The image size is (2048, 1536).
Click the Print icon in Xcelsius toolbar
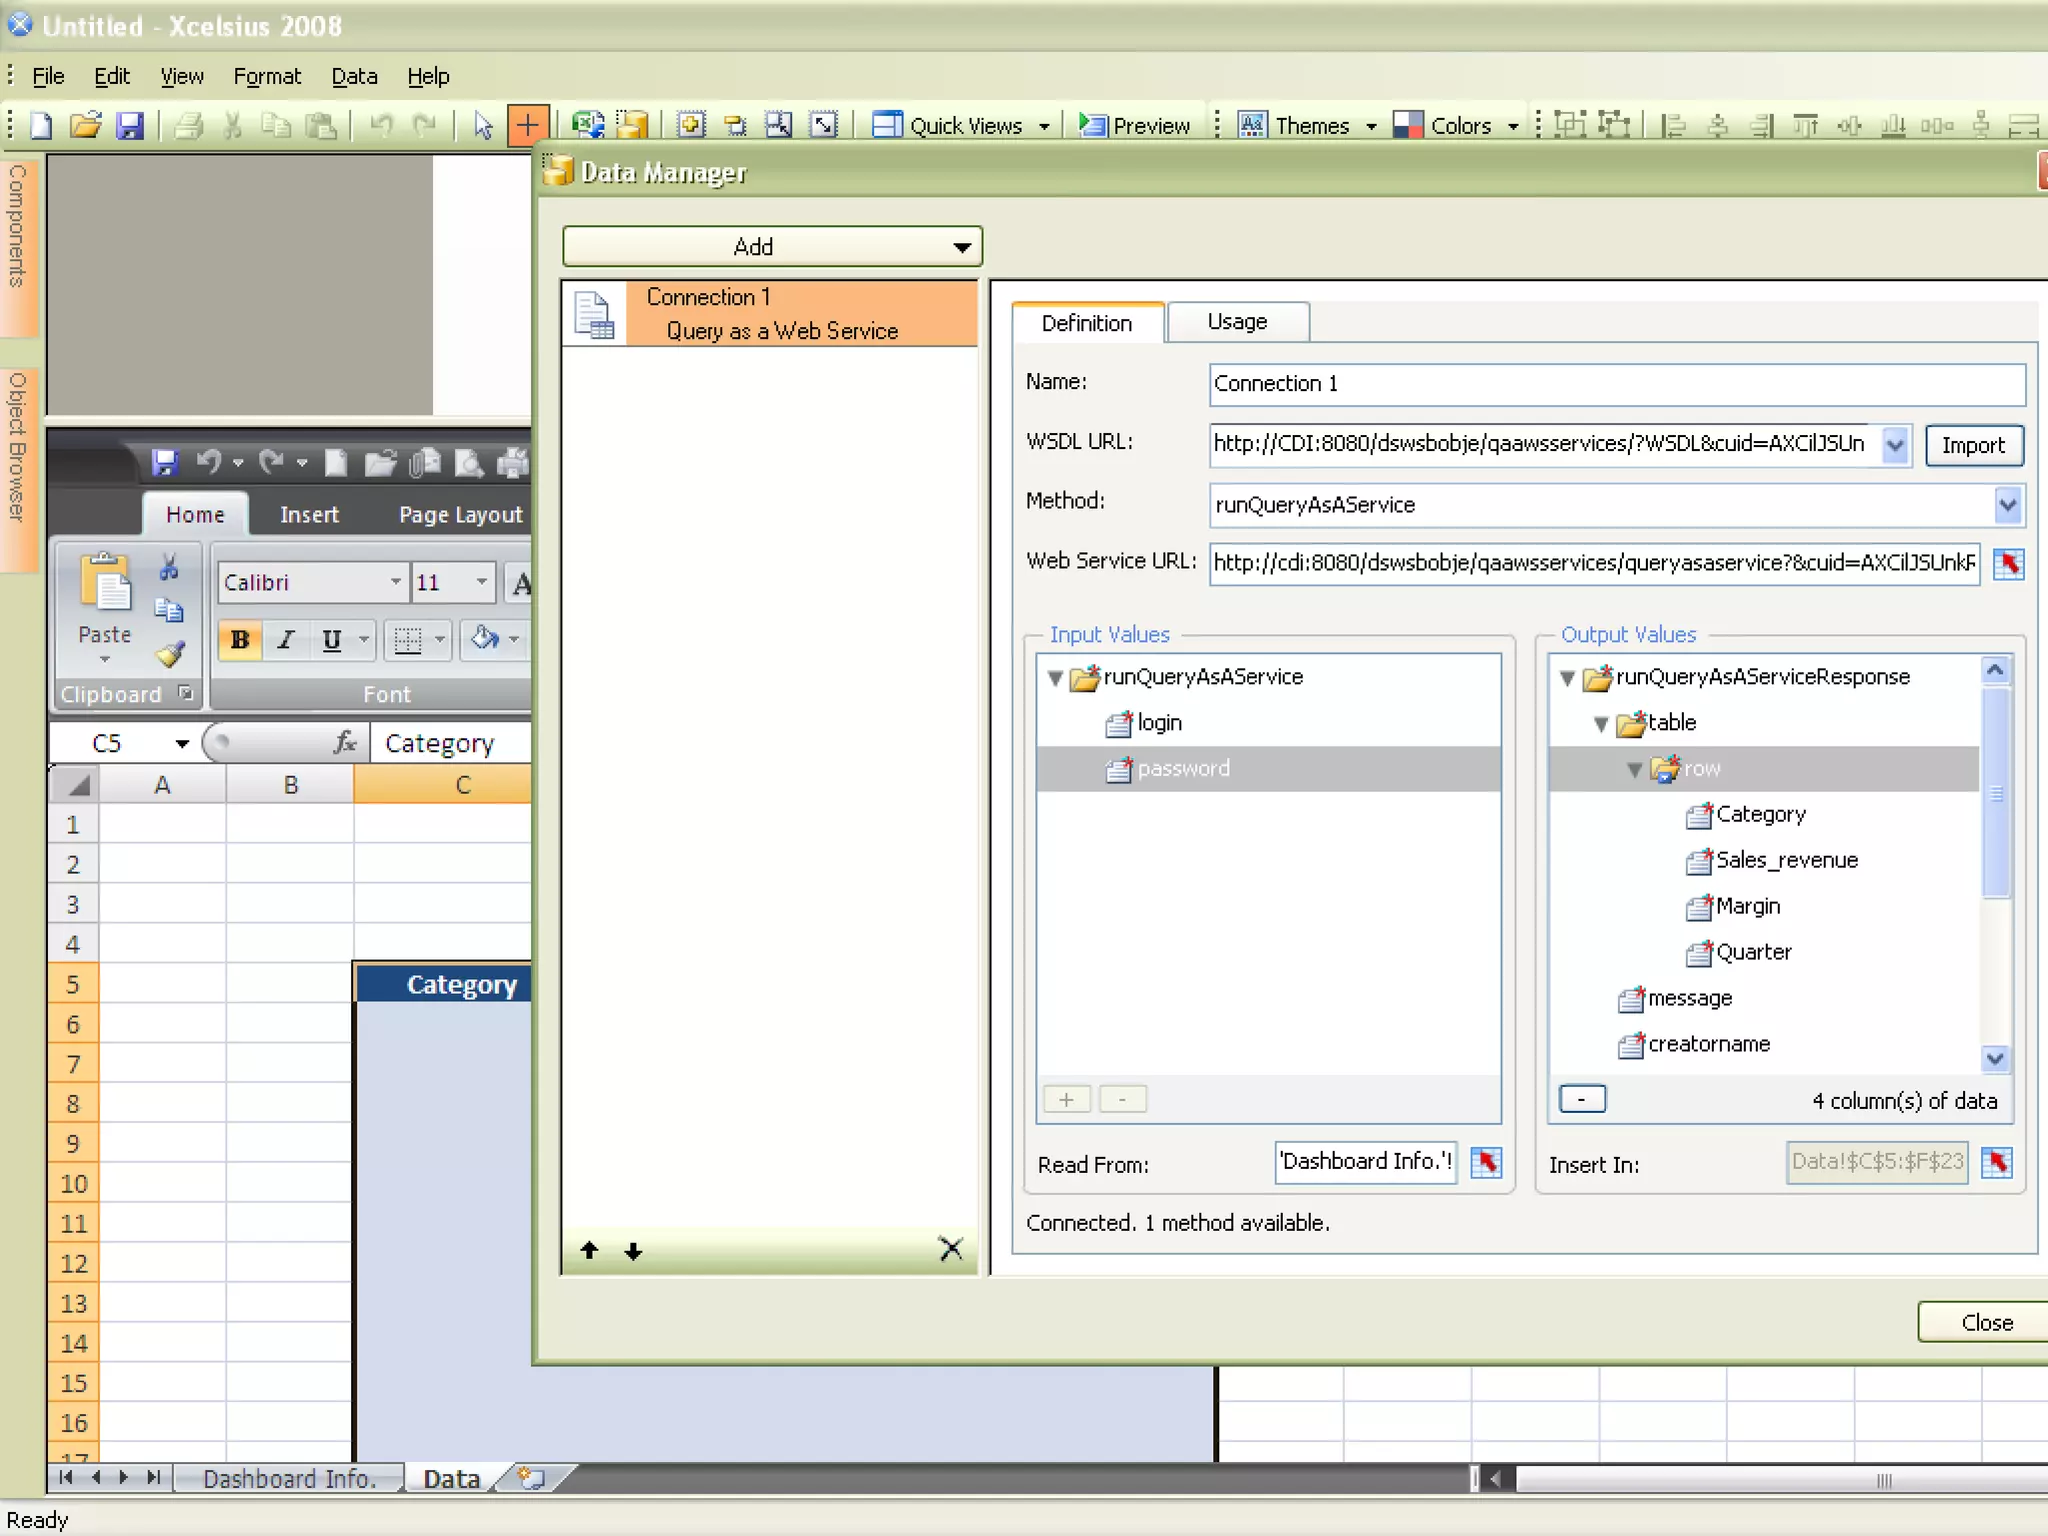188,126
